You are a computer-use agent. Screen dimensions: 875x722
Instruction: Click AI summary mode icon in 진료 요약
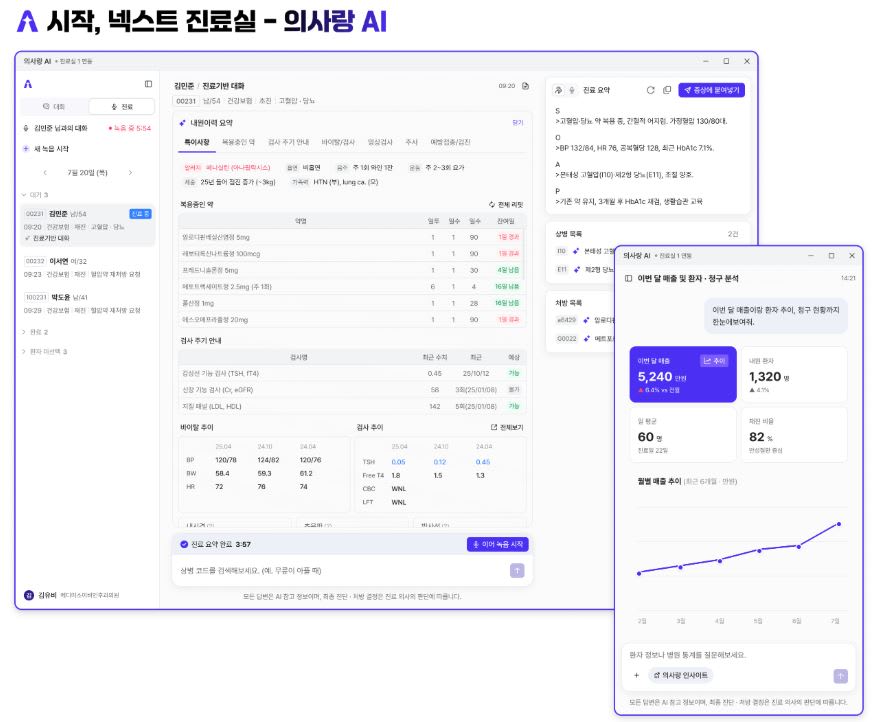pos(558,90)
